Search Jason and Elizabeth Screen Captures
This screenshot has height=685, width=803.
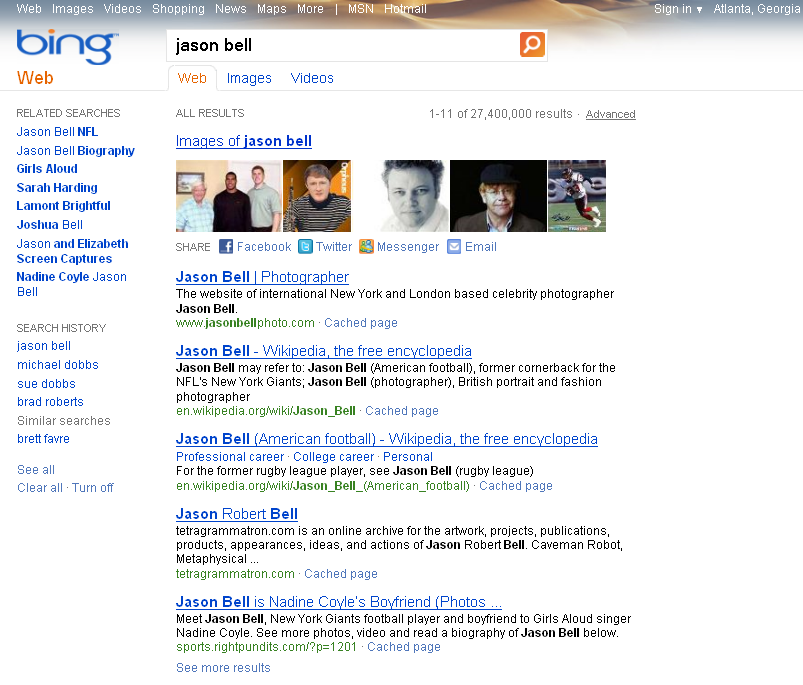pyautogui.click(x=73, y=251)
